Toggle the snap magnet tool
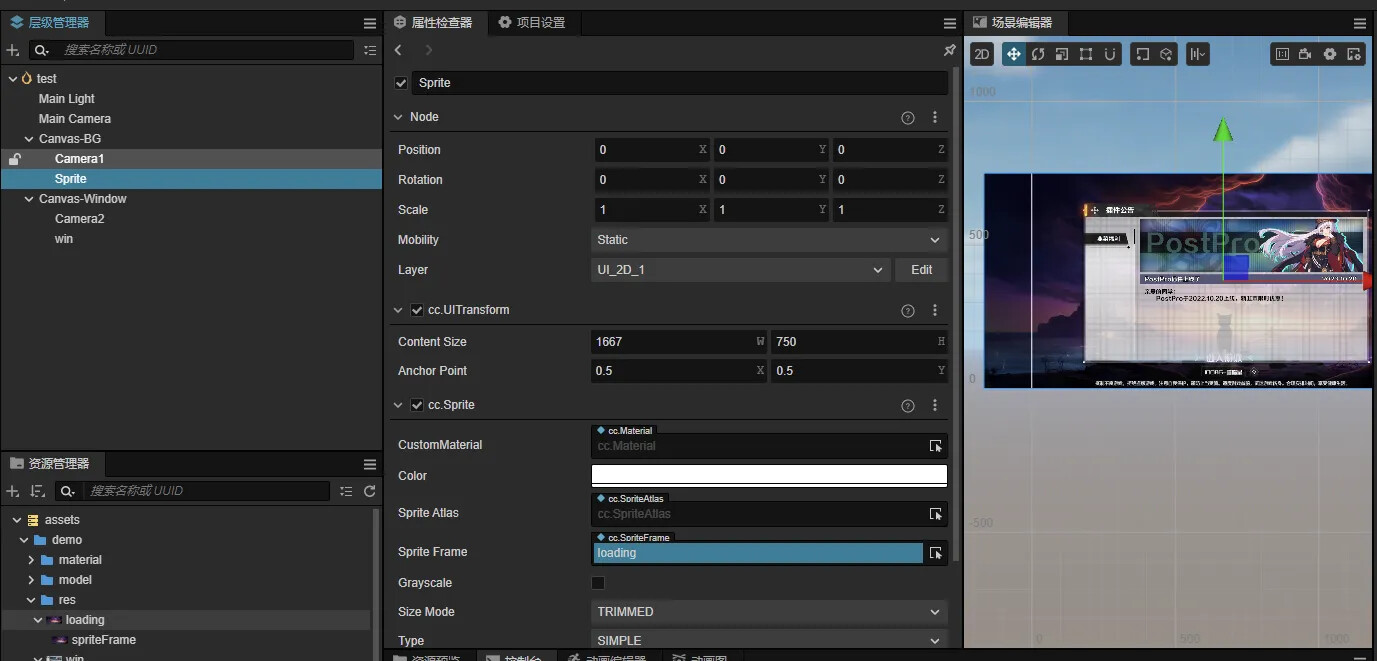The height and width of the screenshot is (661, 1377). [1110, 54]
